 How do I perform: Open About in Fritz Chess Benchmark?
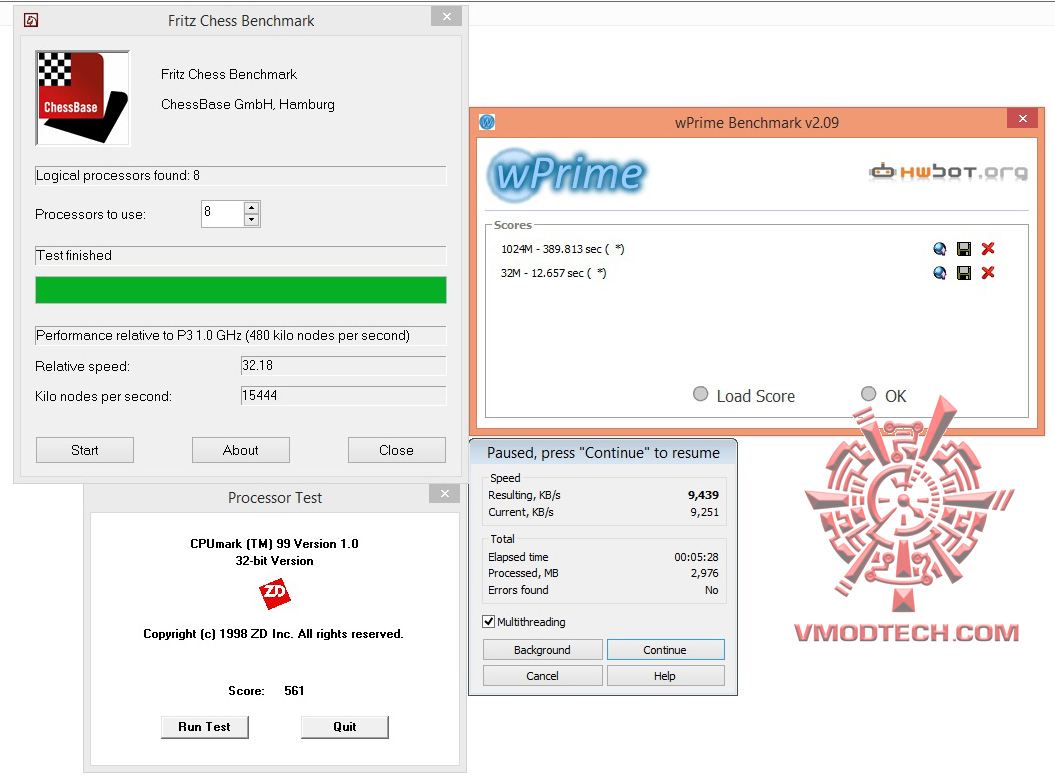tap(241, 450)
